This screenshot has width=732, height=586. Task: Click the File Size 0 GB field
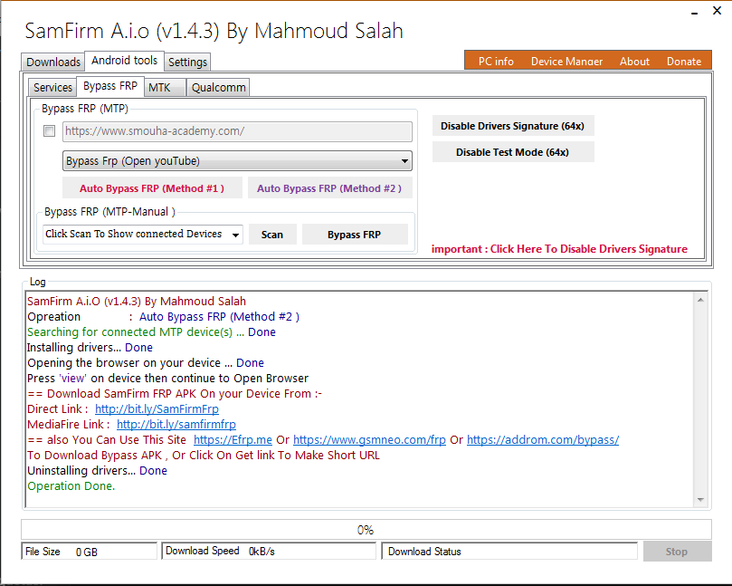pos(89,551)
